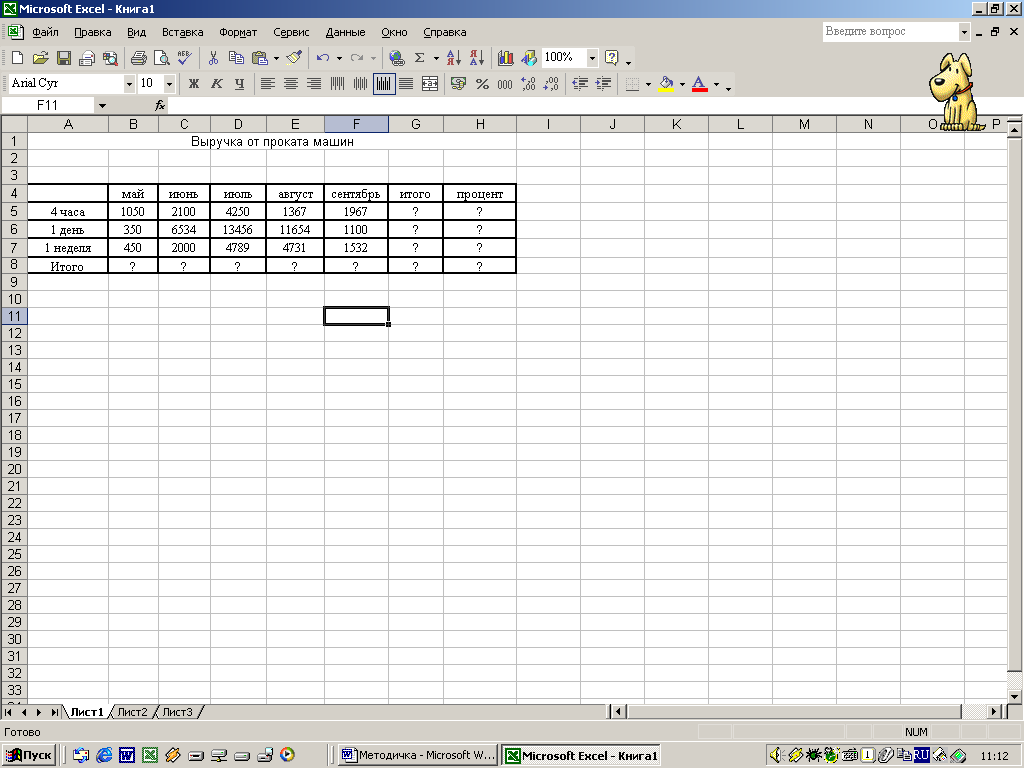Toggle Align Right

coord(314,84)
